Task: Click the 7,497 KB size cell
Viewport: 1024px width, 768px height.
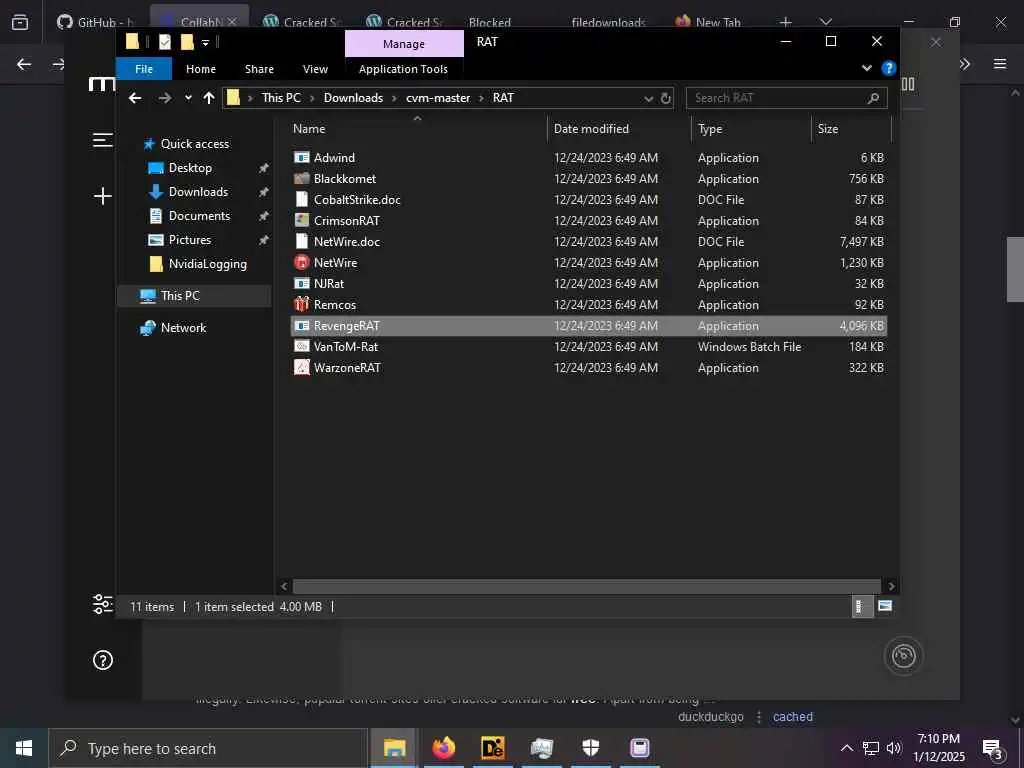Action: (861, 242)
